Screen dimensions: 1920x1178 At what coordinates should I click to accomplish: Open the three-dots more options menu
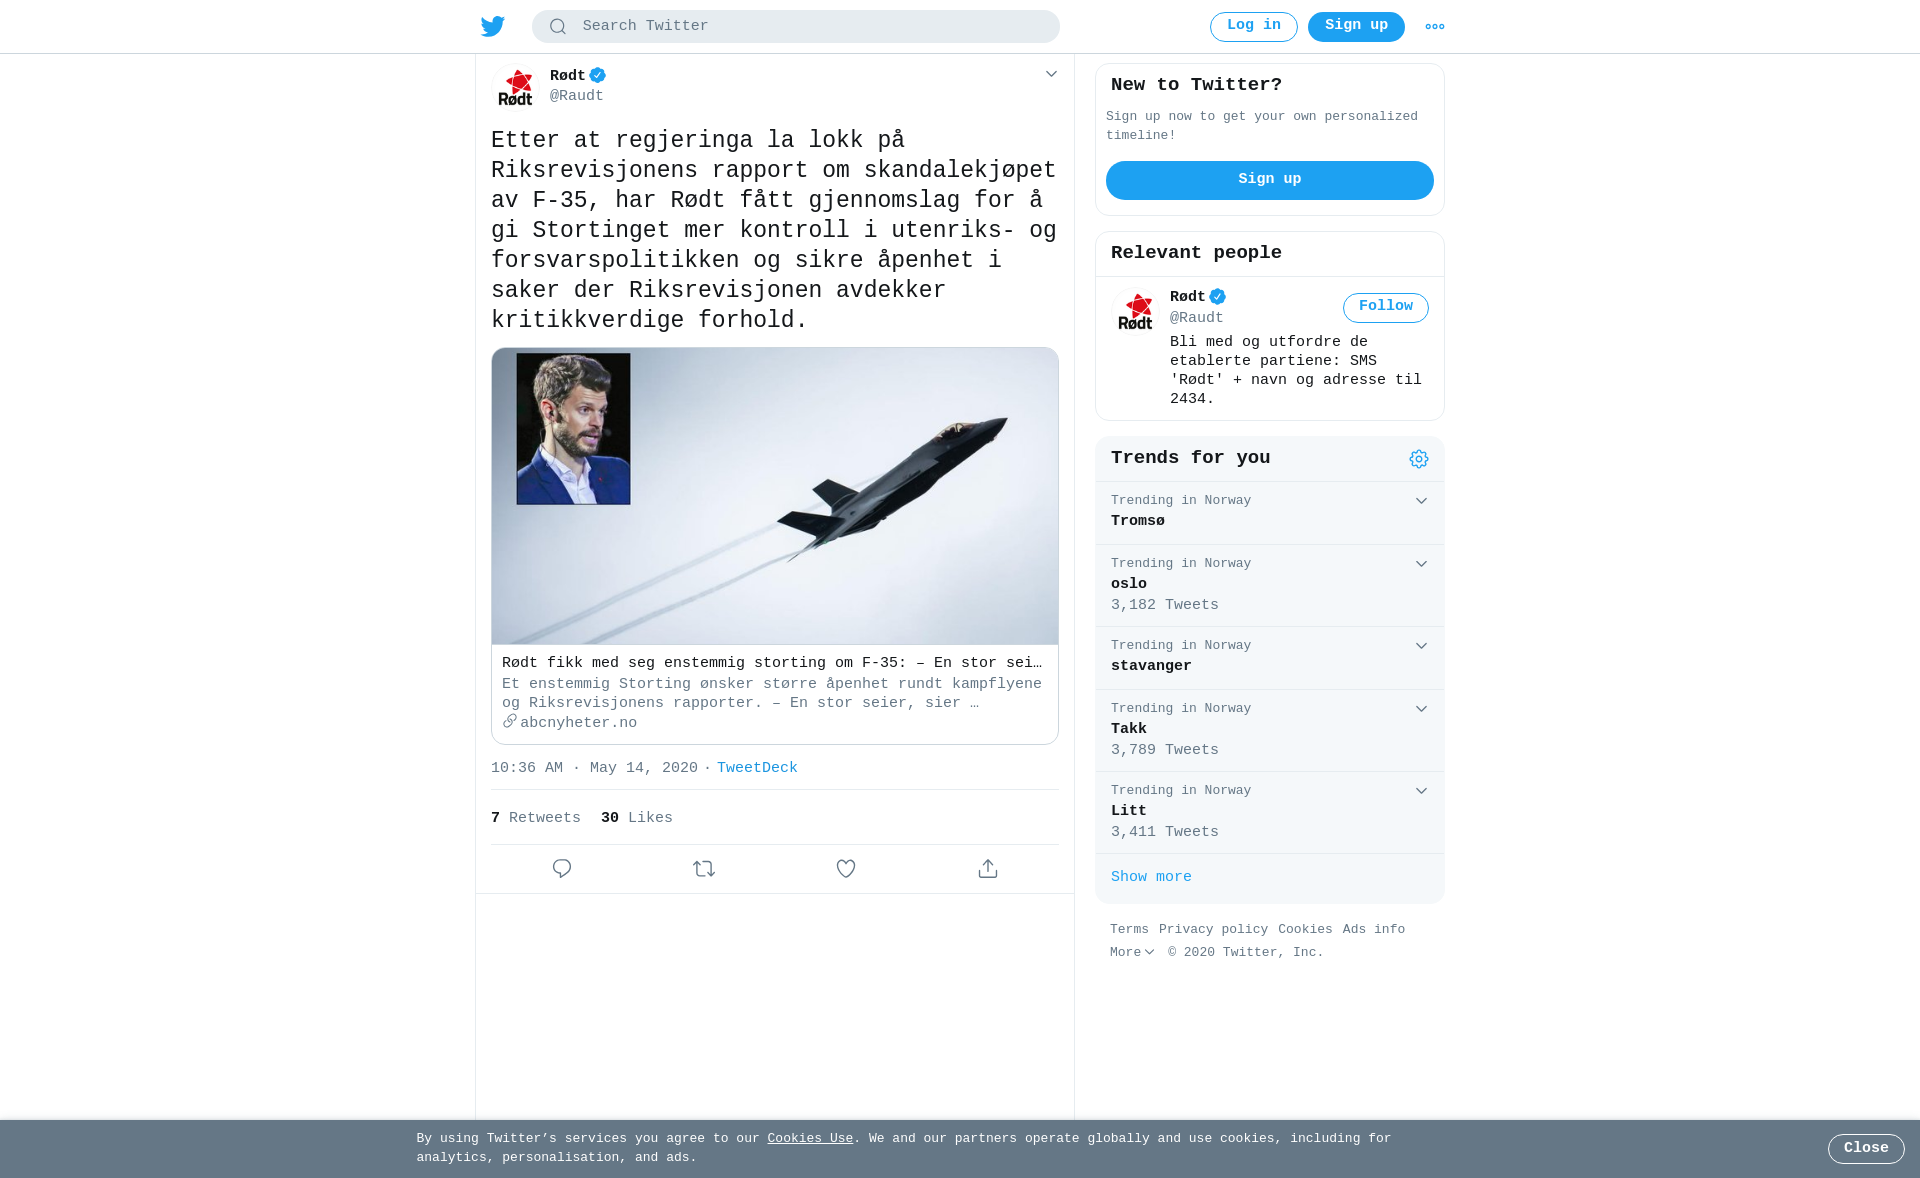1435,27
